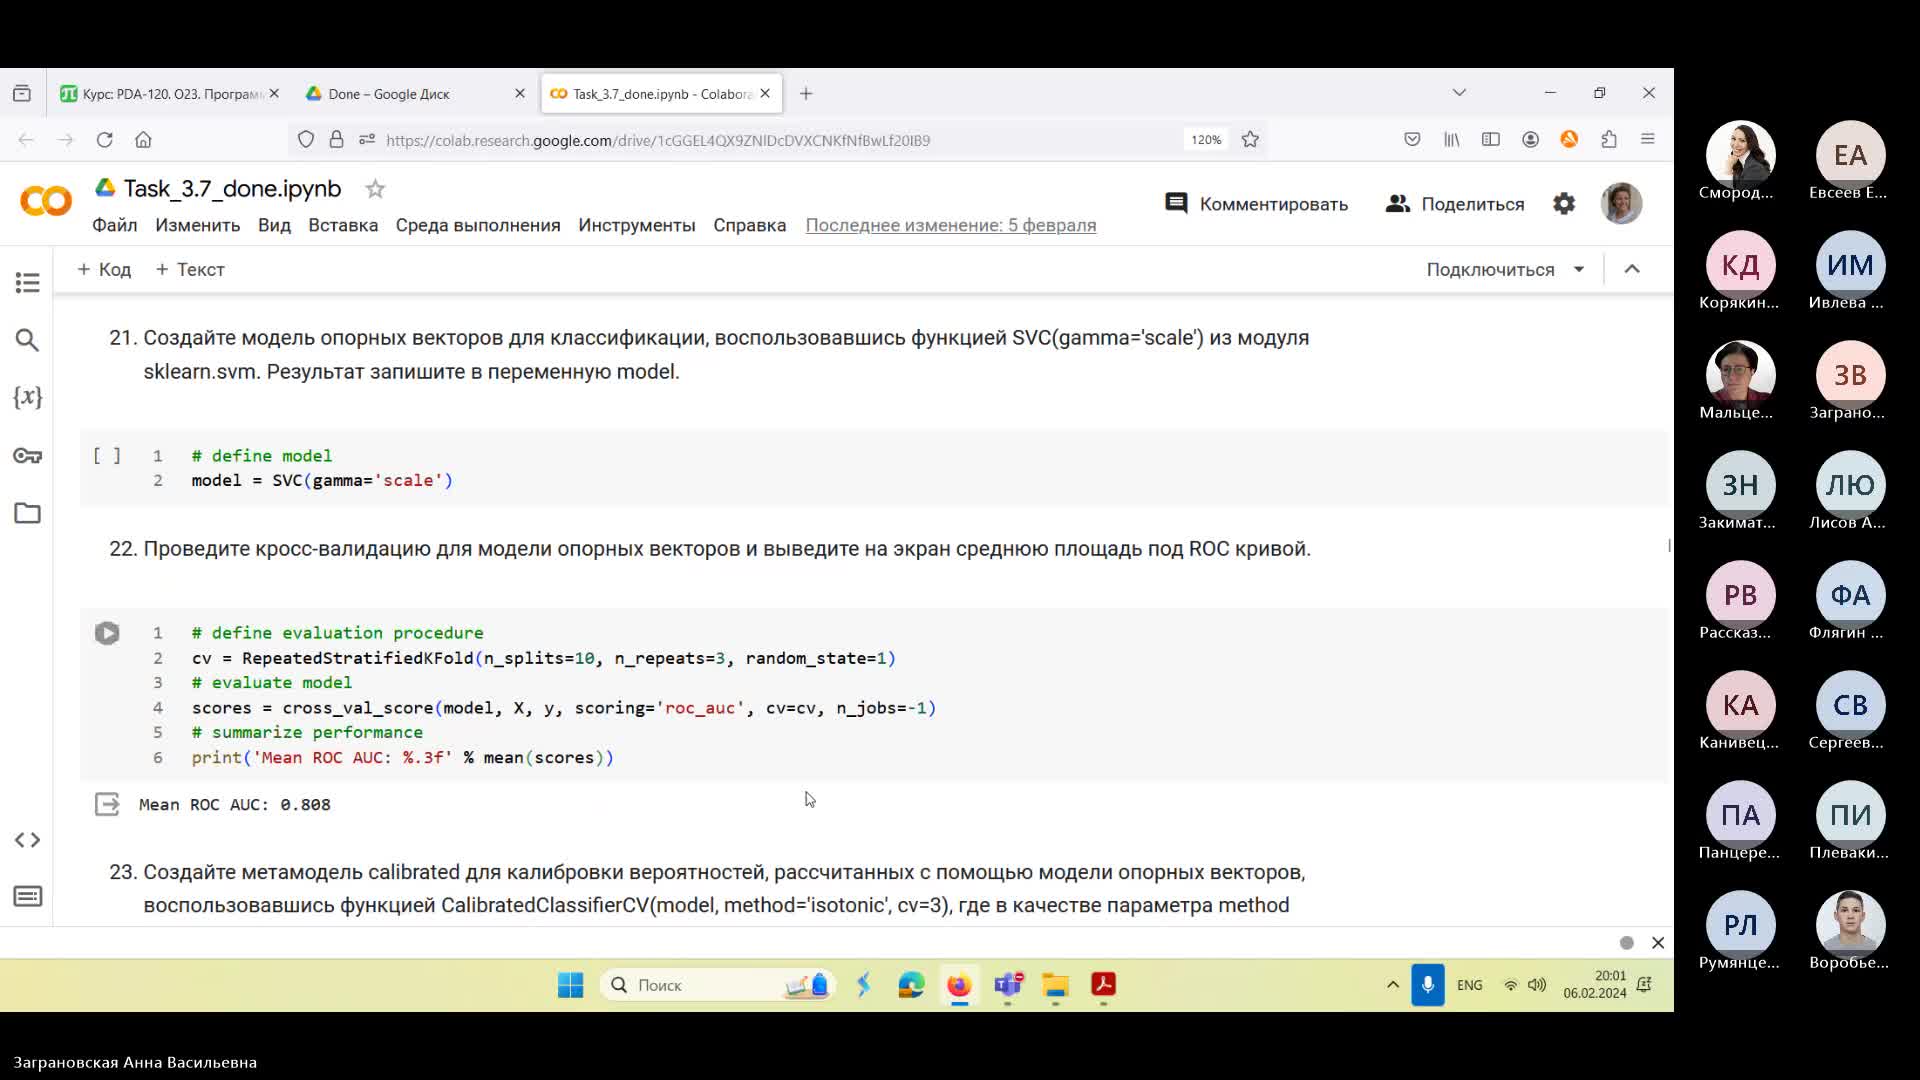Open the Firefox account icon
The width and height of the screenshot is (1920, 1080).
pyautogui.click(x=1530, y=140)
